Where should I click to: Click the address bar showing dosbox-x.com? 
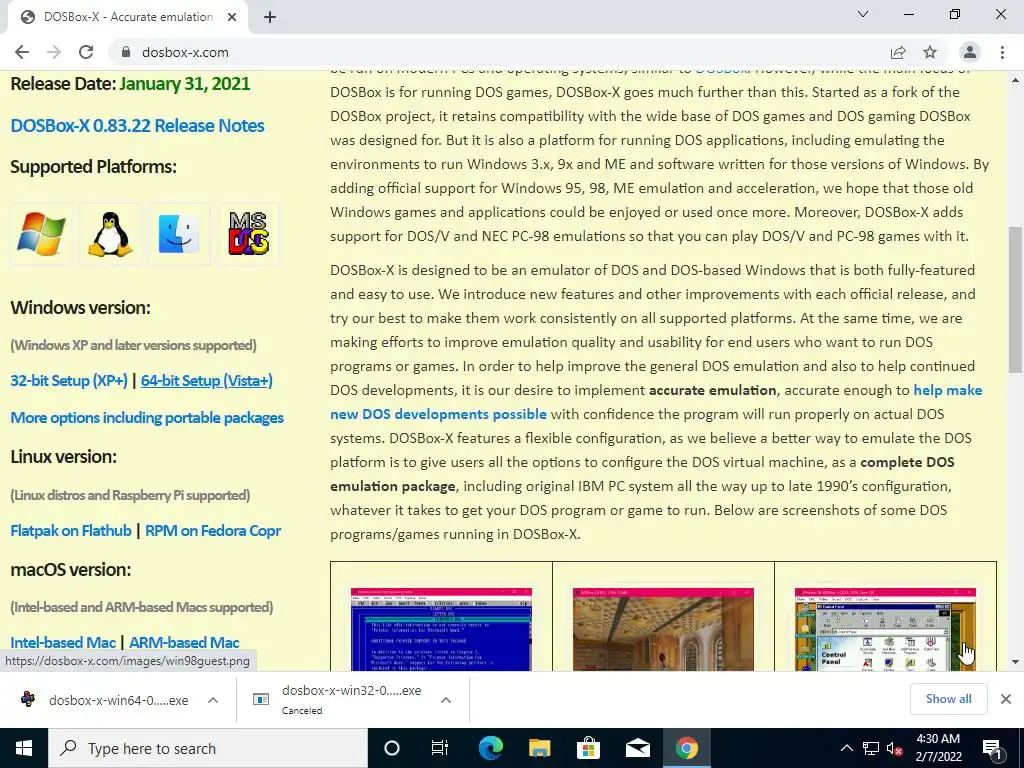[x=496, y=52]
